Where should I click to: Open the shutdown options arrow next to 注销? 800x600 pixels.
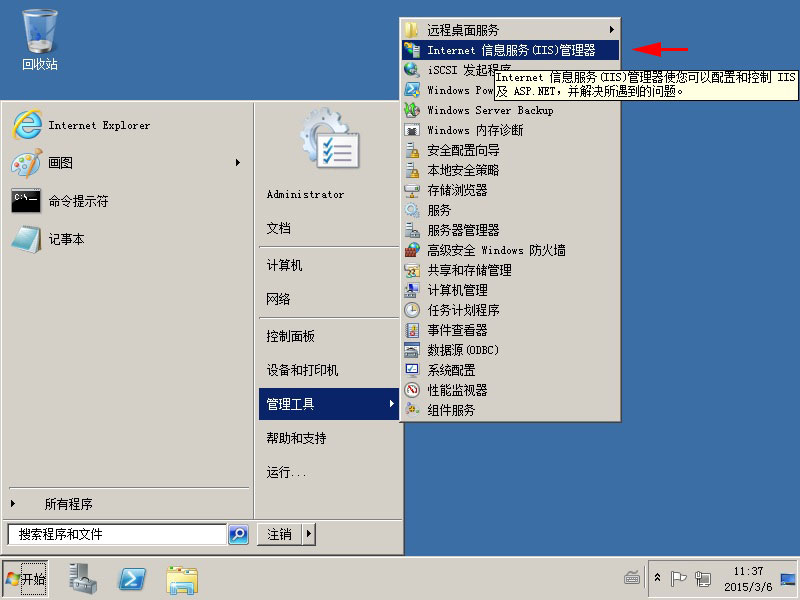coord(309,534)
